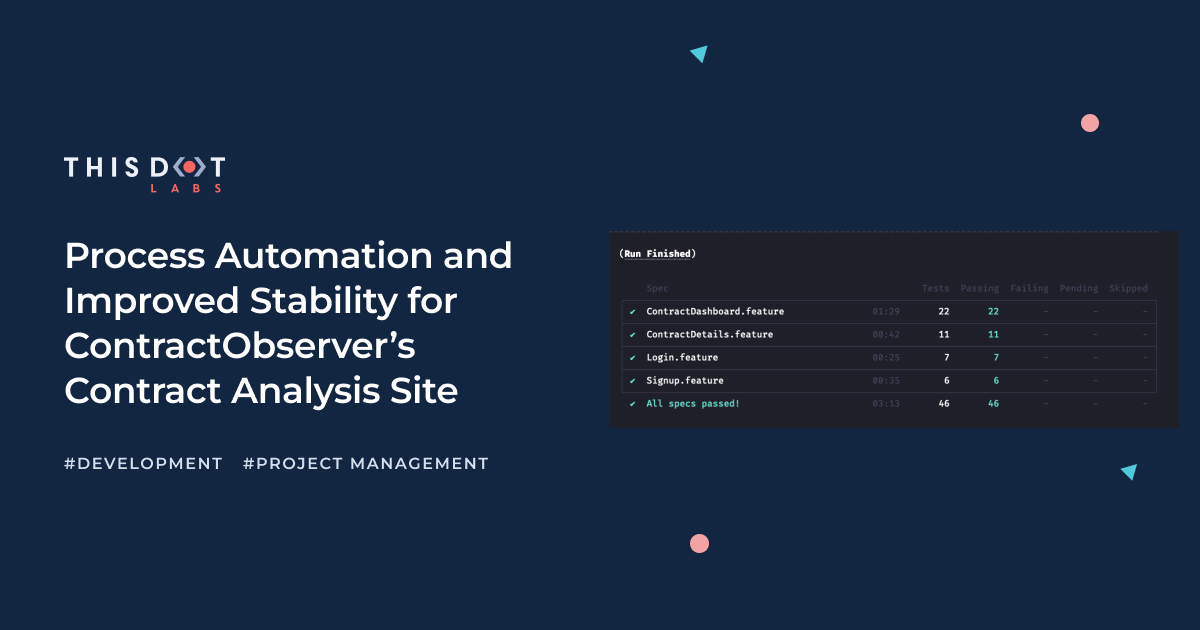Select the Login.feature spec name

point(682,357)
